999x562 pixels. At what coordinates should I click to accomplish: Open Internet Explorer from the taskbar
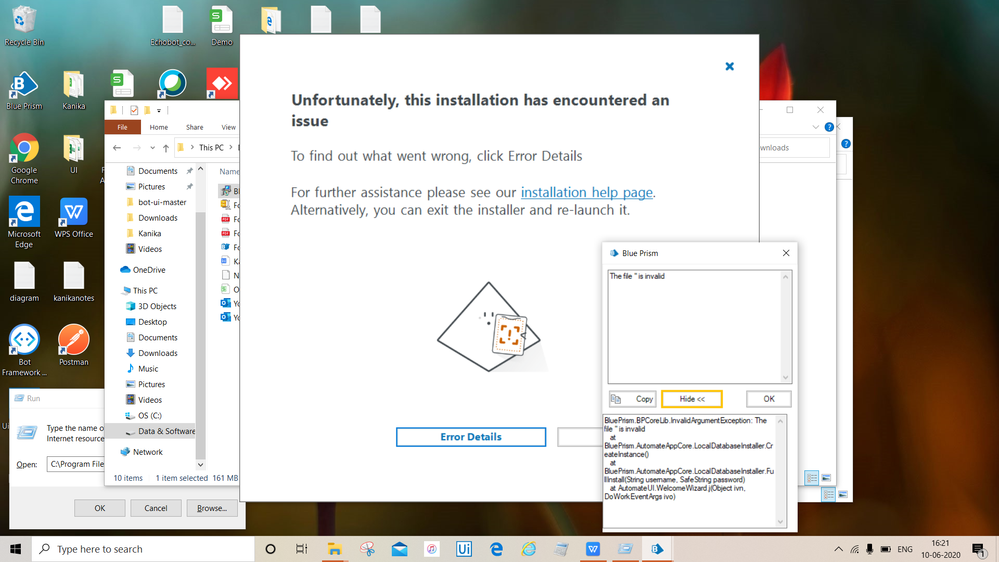(528, 549)
